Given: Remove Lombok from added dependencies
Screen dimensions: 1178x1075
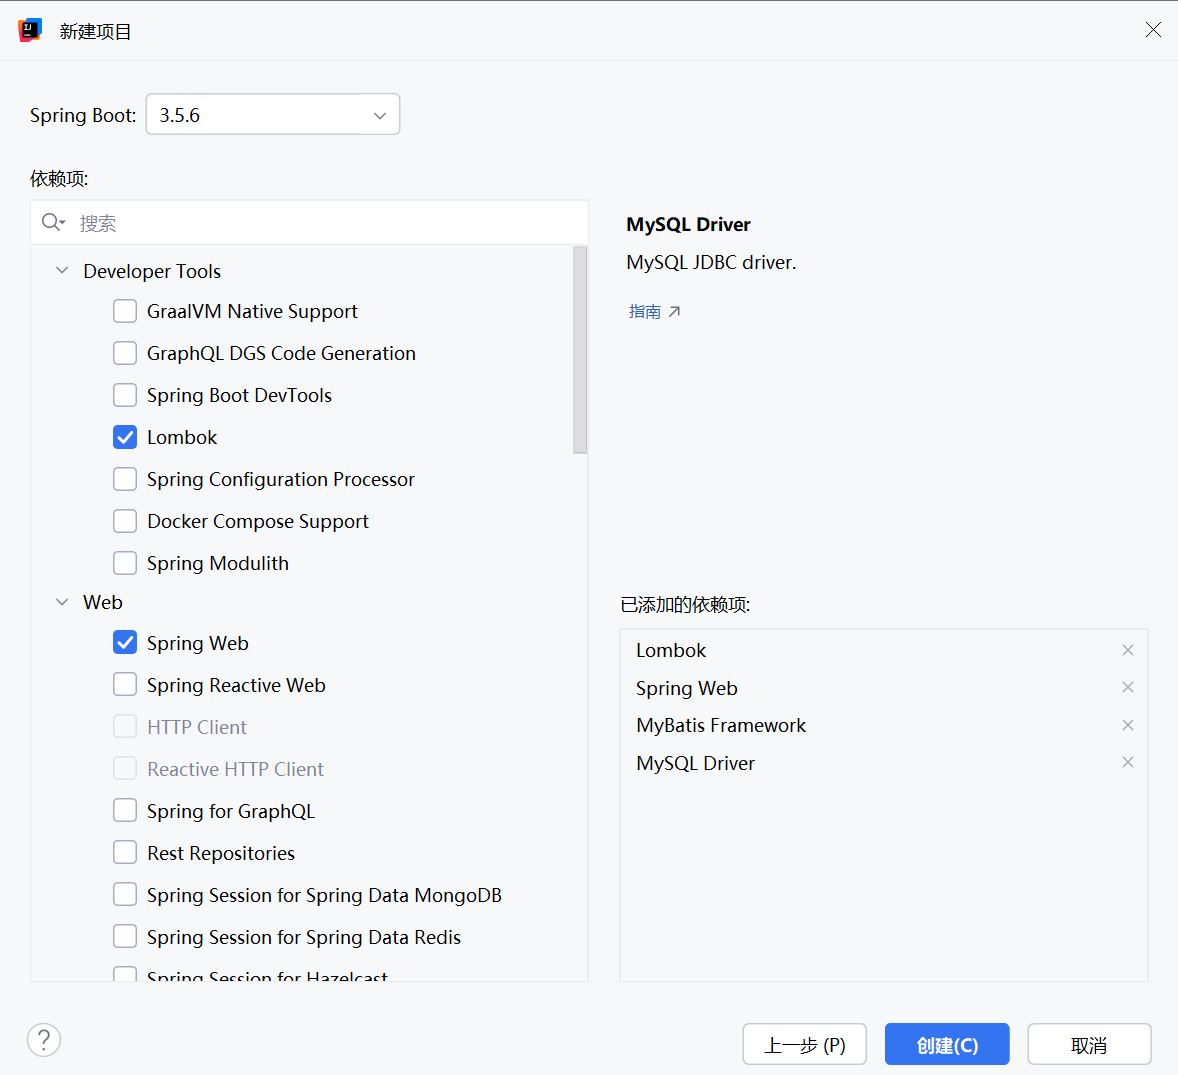Looking at the screenshot, I should click(x=1128, y=651).
